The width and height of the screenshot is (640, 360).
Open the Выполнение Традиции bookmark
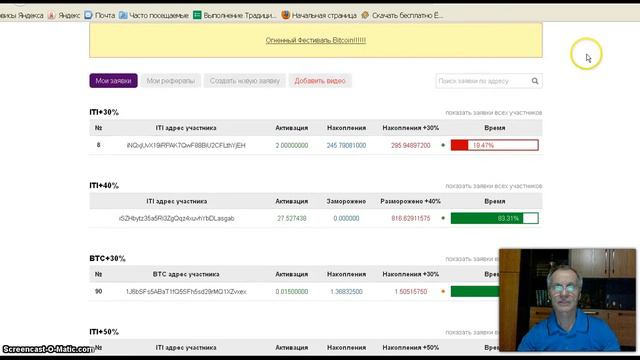pyautogui.click(x=235, y=16)
